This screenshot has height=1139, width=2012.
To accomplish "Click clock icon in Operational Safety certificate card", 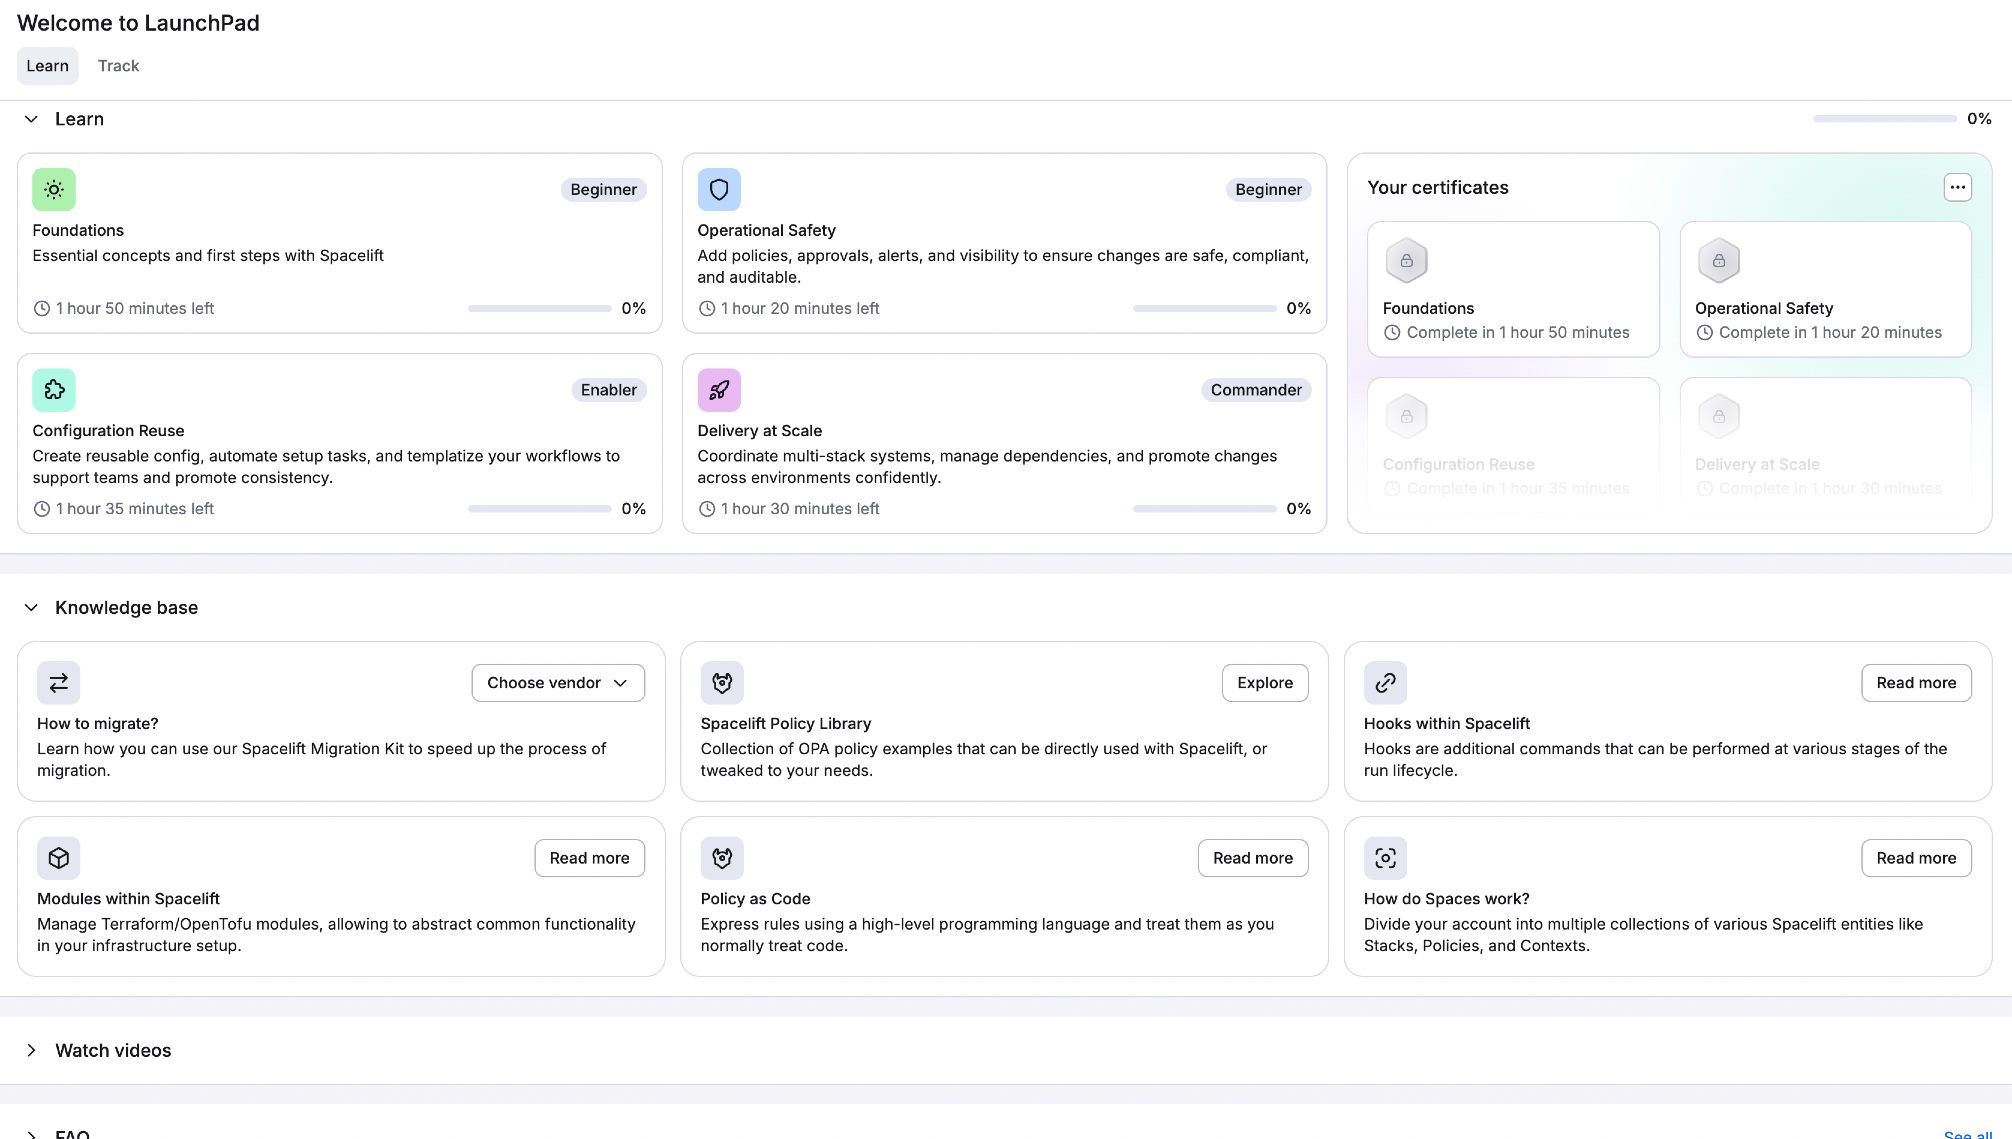I will [x=1704, y=333].
